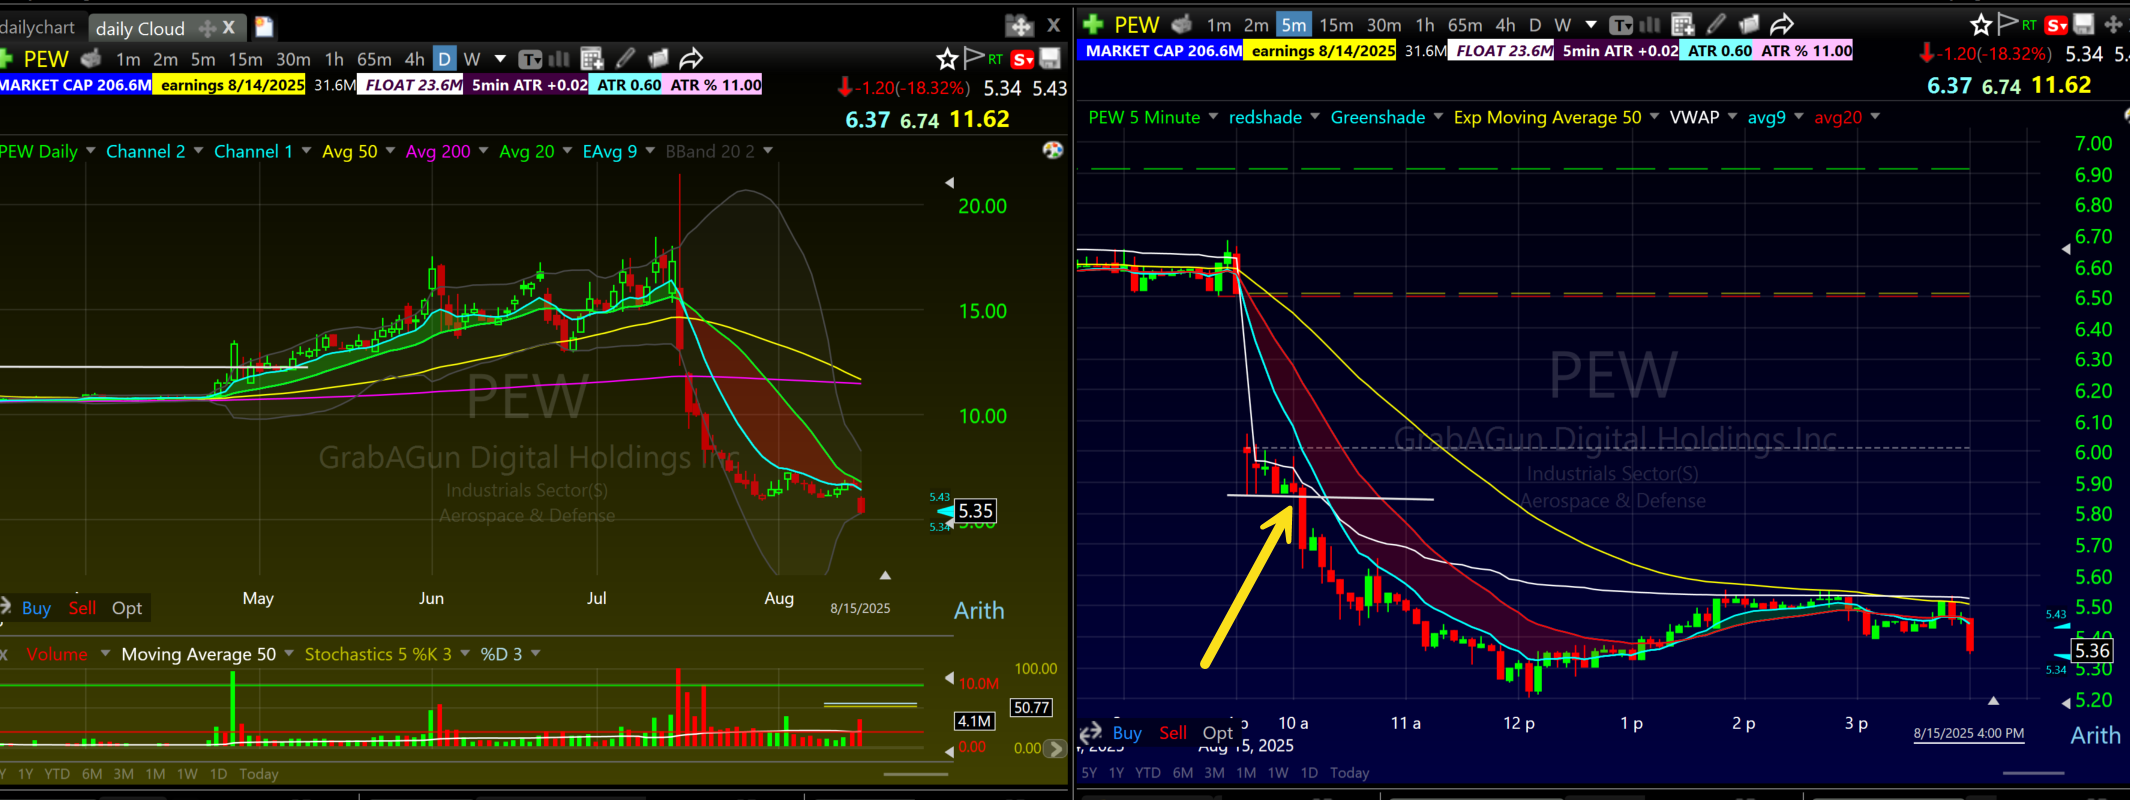The width and height of the screenshot is (2130, 800).
Task: Click Buy on the daily chart
Action: (x=36, y=608)
